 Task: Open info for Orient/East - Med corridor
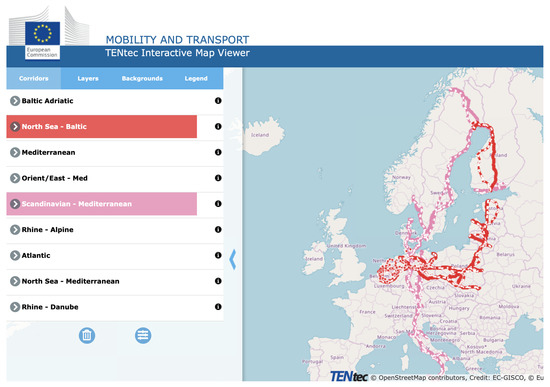pos(218,178)
